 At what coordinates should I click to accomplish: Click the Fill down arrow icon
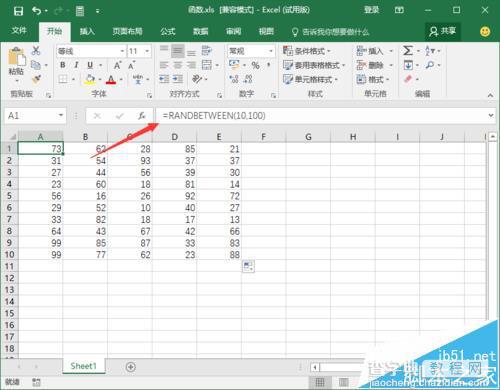408,65
